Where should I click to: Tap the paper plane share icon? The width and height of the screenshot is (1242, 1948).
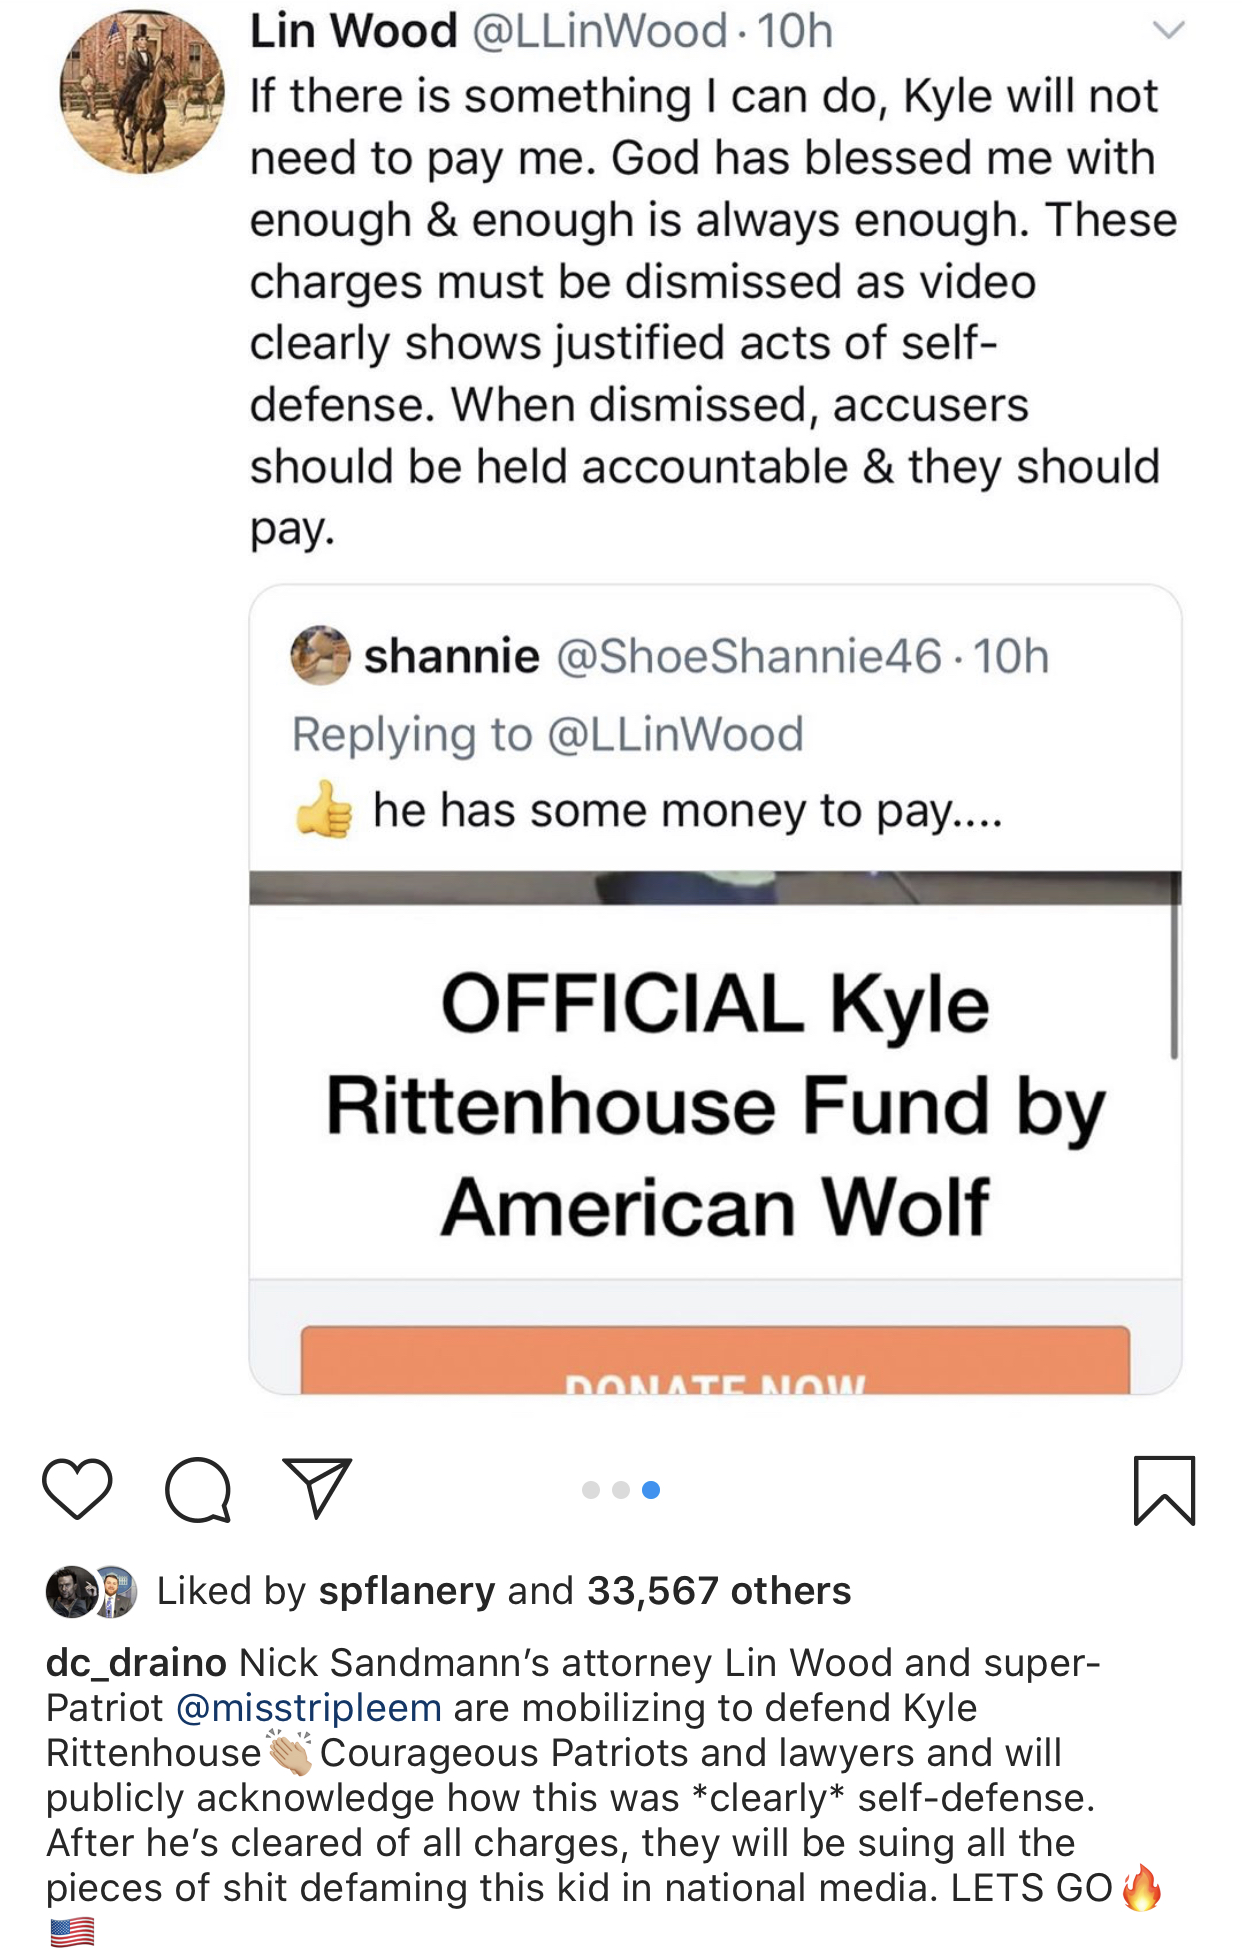click(x=317, y=1488)
